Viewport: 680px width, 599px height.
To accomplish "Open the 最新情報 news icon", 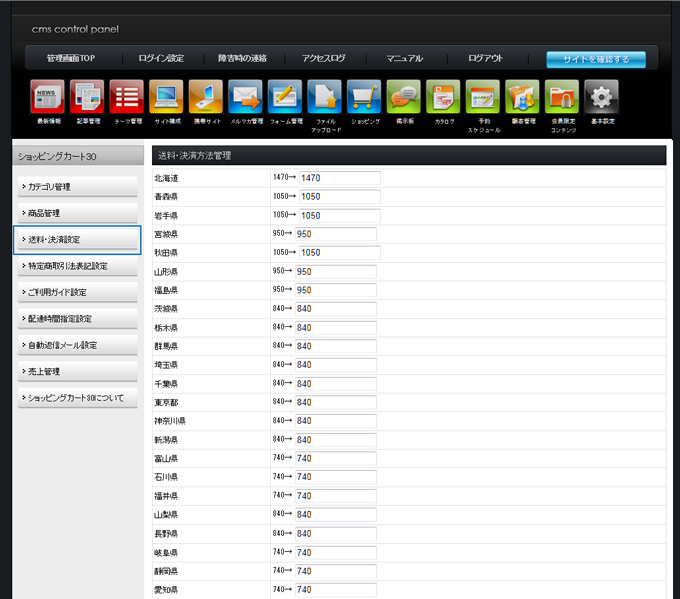I will point(47,97).
